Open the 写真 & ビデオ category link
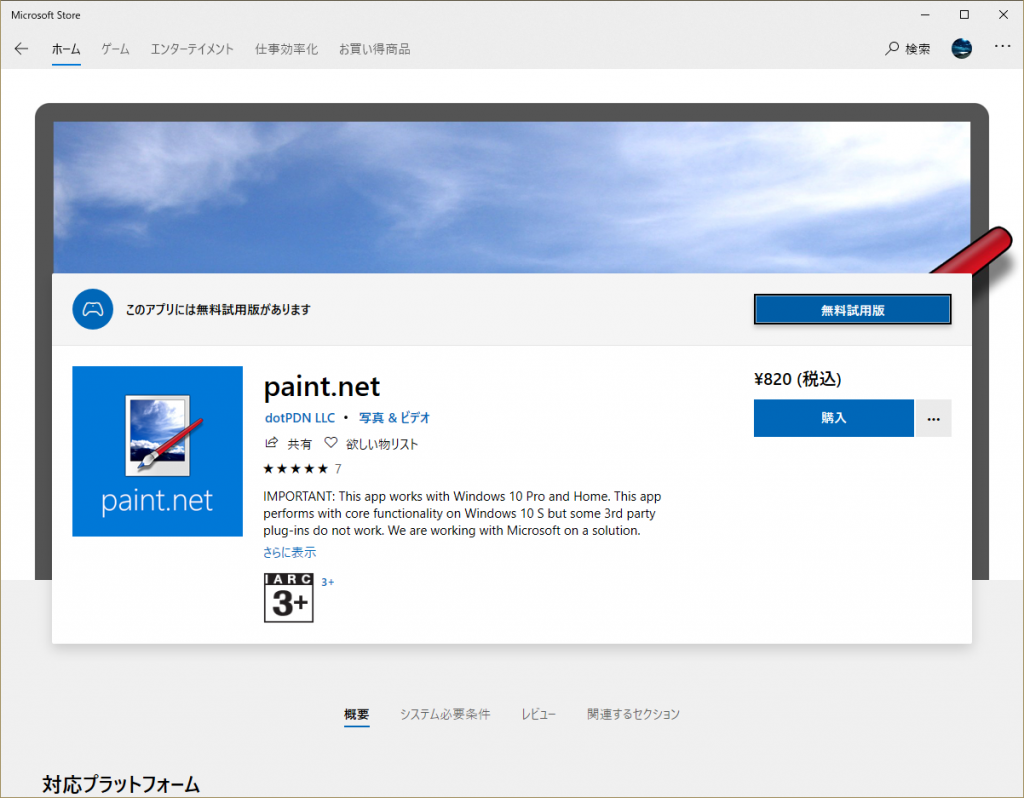This screenshot has height=798, width=1024. 395,418
